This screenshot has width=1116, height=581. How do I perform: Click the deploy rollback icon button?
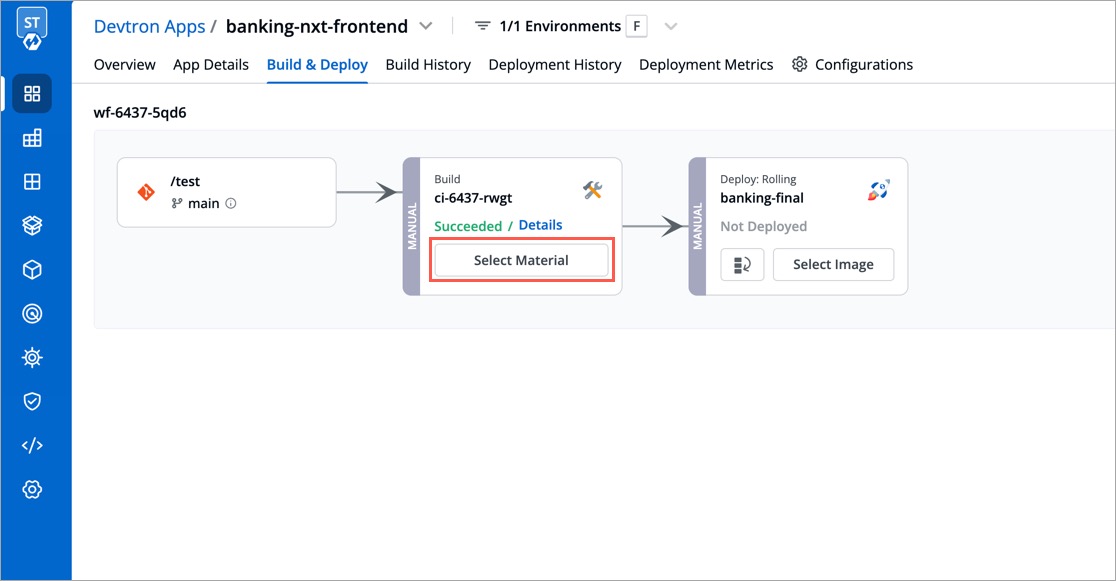point(742,265)
